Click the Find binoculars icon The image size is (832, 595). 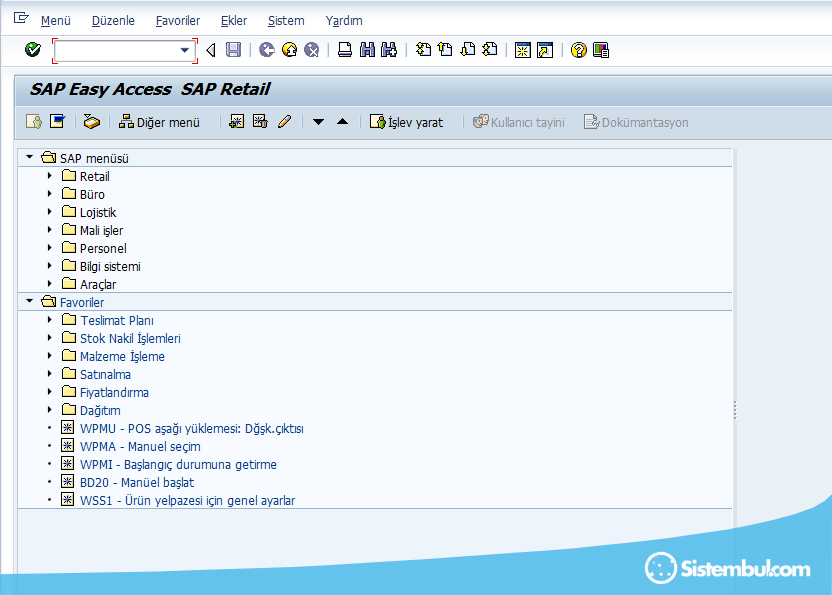click(x=367, y=50)
